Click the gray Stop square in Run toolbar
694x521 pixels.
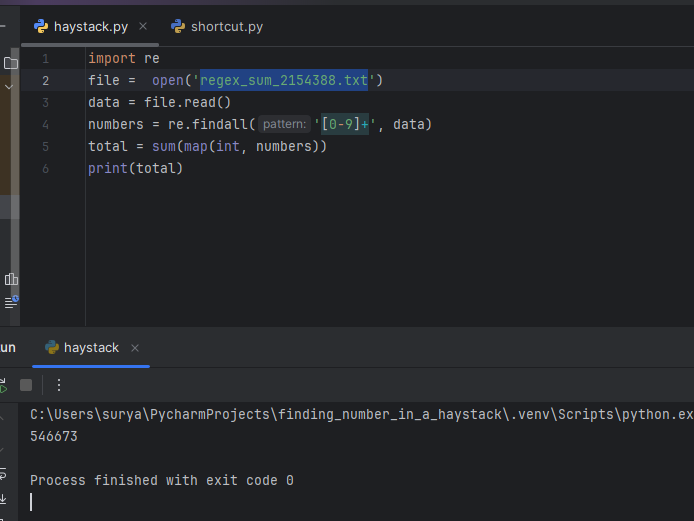pyautogui.click(x=26, y=385)
